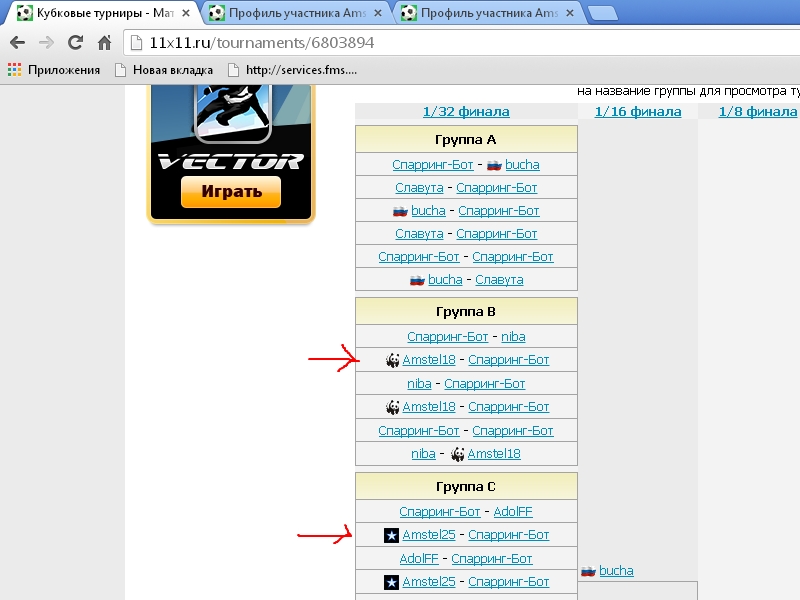The width and height of the screenshot is (800, 600).
Task: Close the Кубковые турниры tab
Action: [186, 13]
